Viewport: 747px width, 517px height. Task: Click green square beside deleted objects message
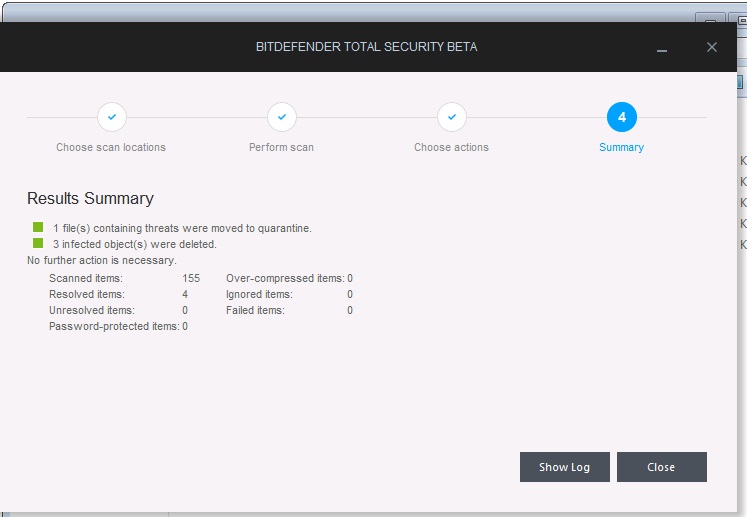click(x=38, y=243)
